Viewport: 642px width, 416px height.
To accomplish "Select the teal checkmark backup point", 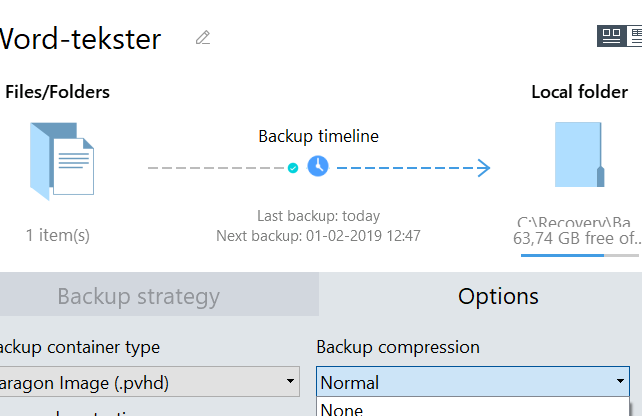I will 293,168.
